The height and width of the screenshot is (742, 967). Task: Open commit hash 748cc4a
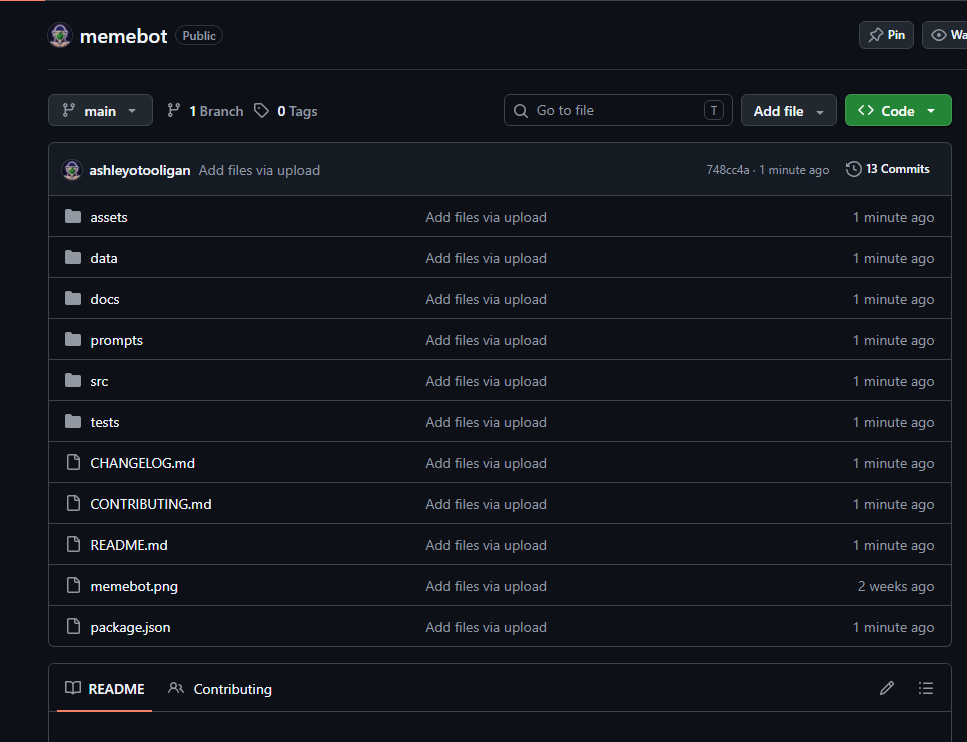point(728,170)
